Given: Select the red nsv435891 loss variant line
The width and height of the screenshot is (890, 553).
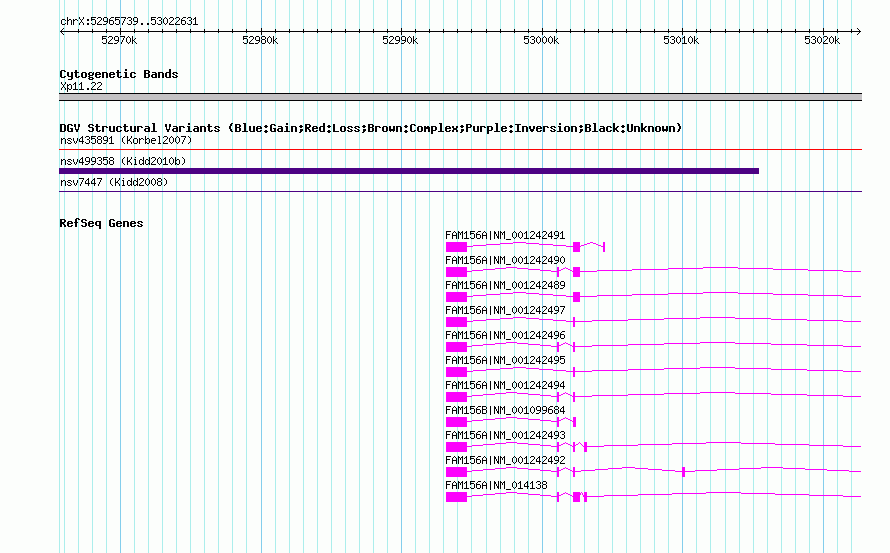Looking at the screenshot, I should [x=460, y=149].
